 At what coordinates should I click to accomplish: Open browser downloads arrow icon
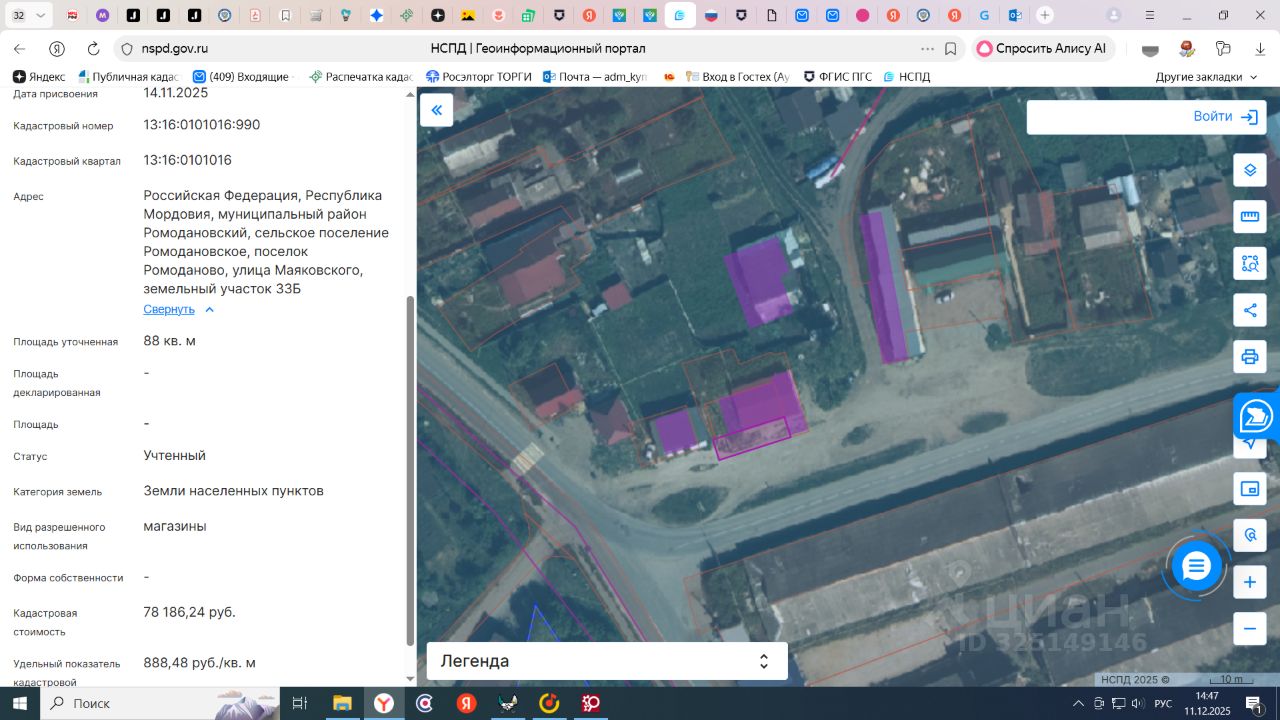[x=1260, y=49]
